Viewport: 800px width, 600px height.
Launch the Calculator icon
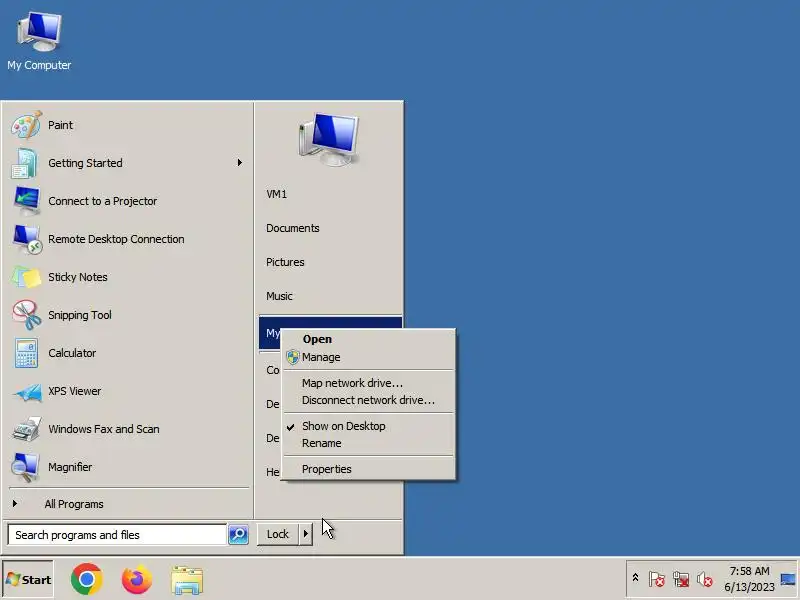pyautogui.click(x=26, y=353)
